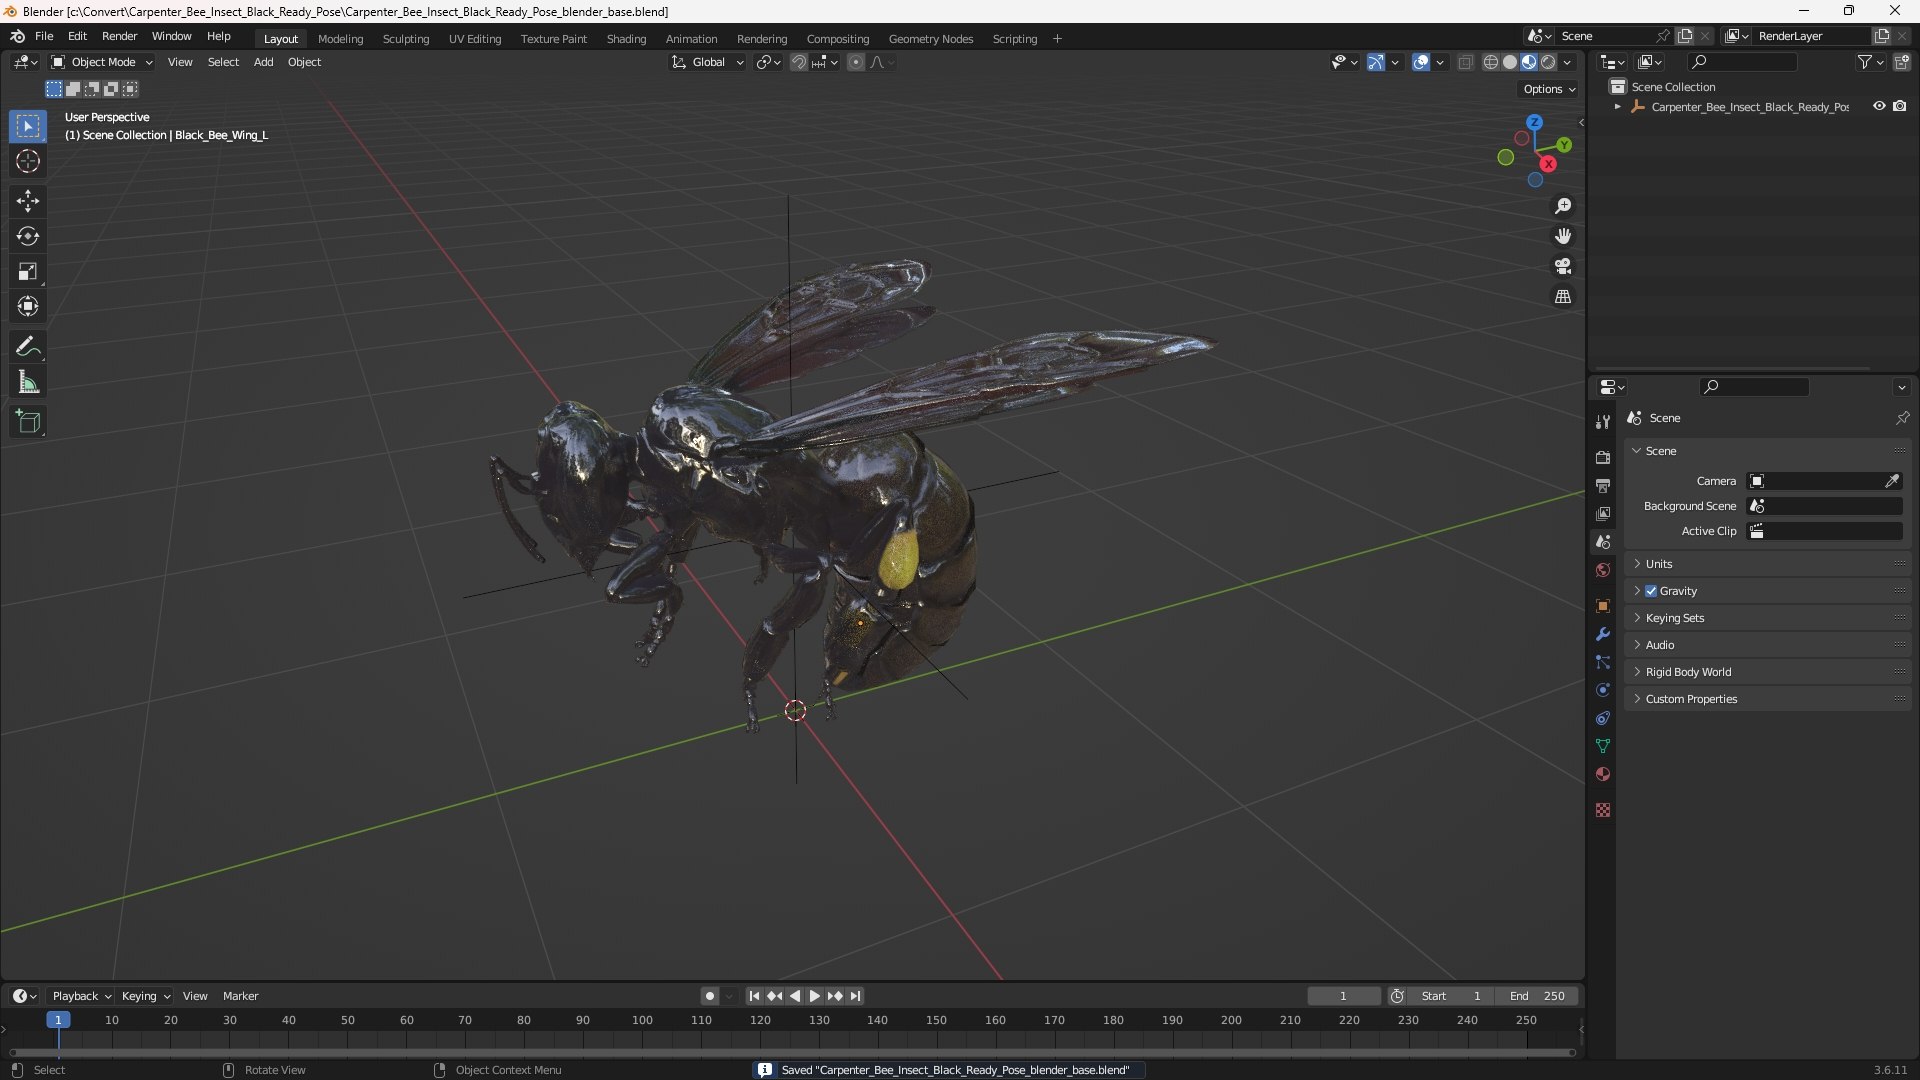Screen dimensions: 1920x1080
Task: Toggle camera view icon
Action: tap(1563, 266)
